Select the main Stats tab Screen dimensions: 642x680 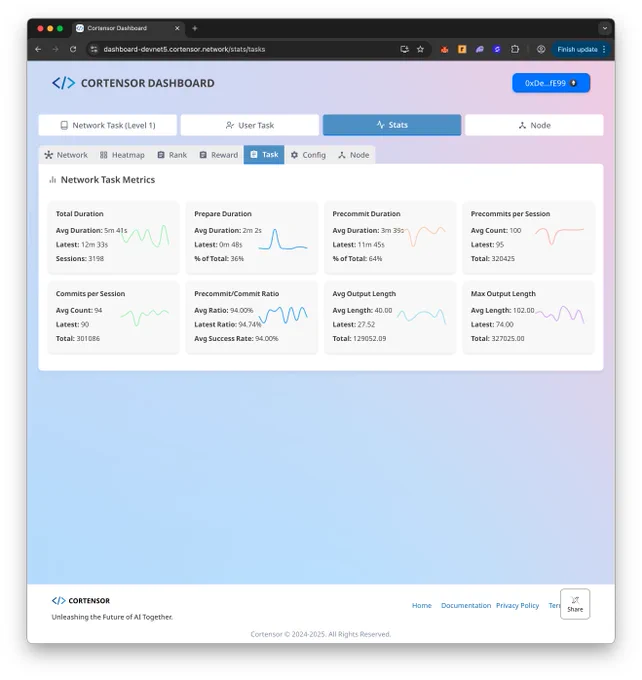click(392, 125)
